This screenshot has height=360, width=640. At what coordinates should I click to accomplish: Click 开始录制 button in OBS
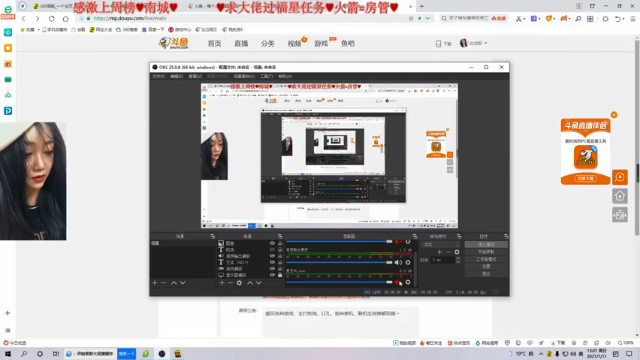pos(486,252)
